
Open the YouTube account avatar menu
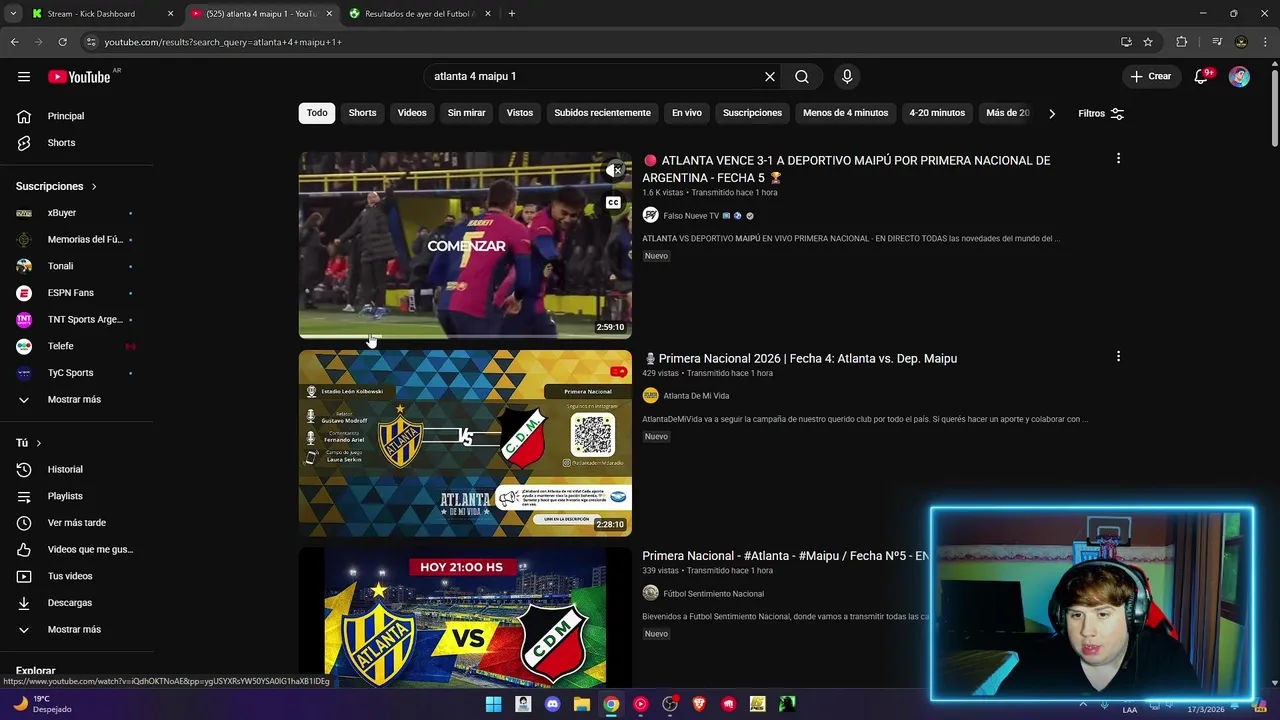click(x=1239, y=77)
